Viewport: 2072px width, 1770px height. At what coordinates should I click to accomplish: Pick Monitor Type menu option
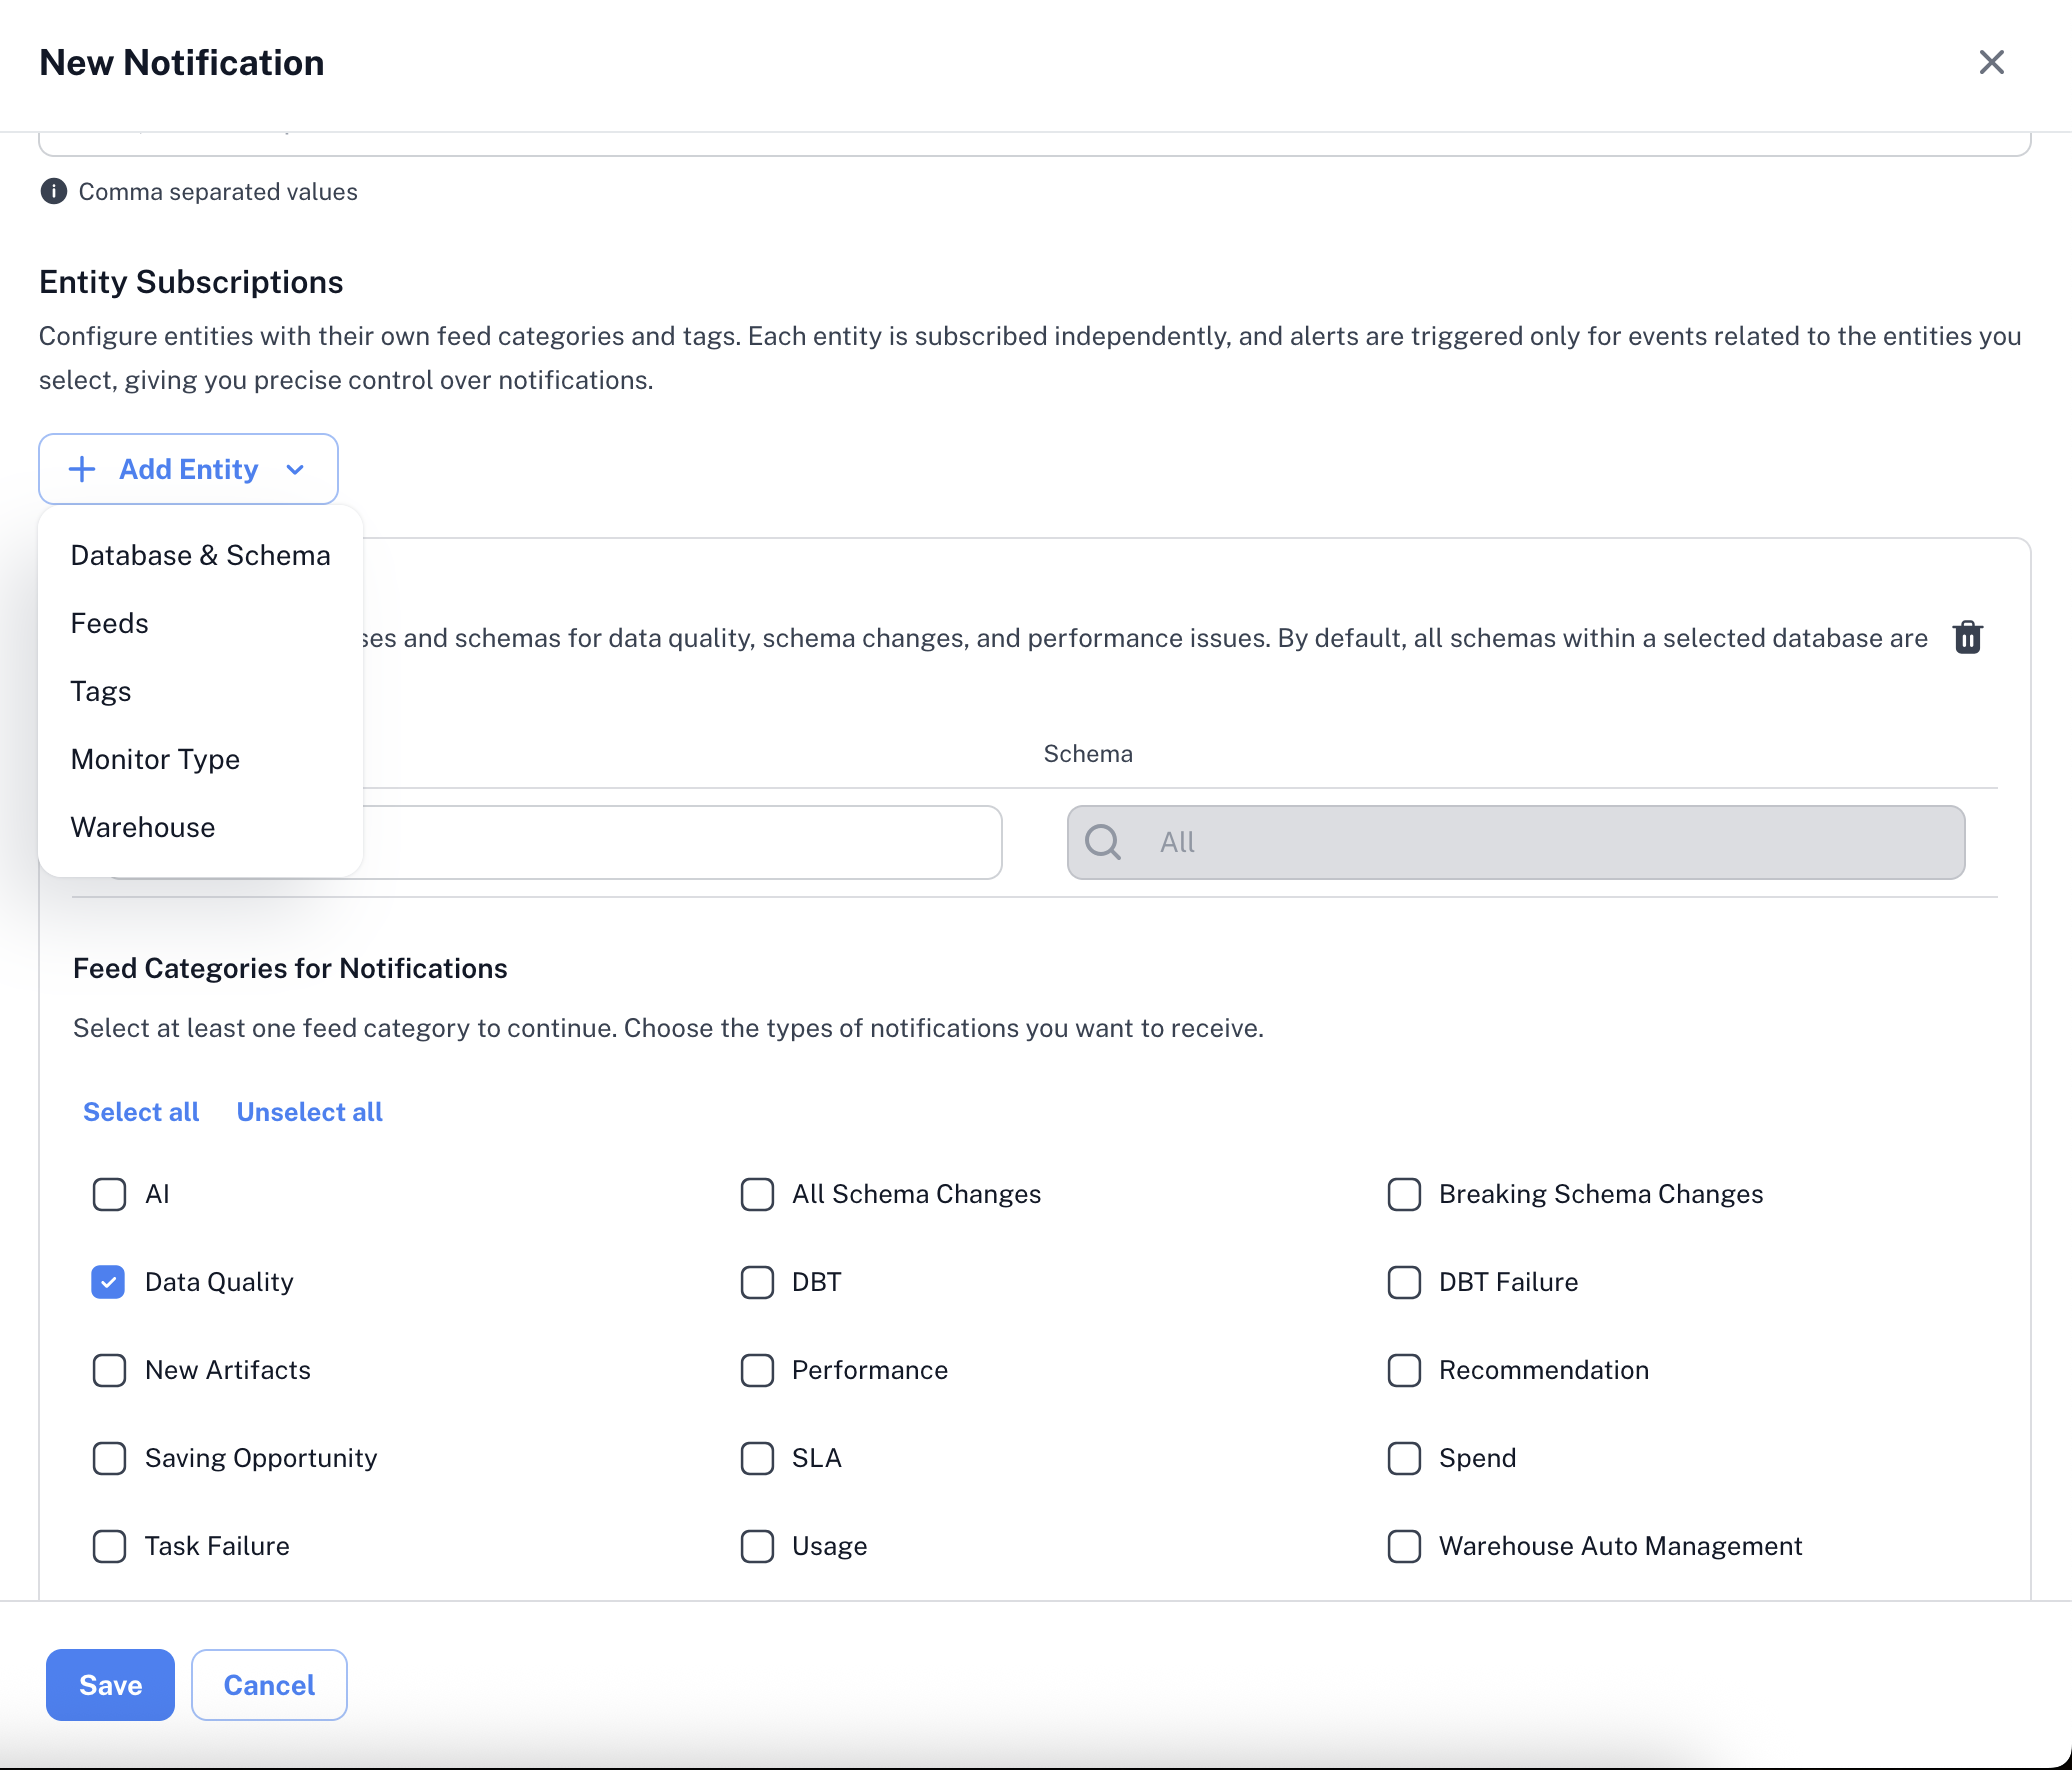(x=155, y=759)
